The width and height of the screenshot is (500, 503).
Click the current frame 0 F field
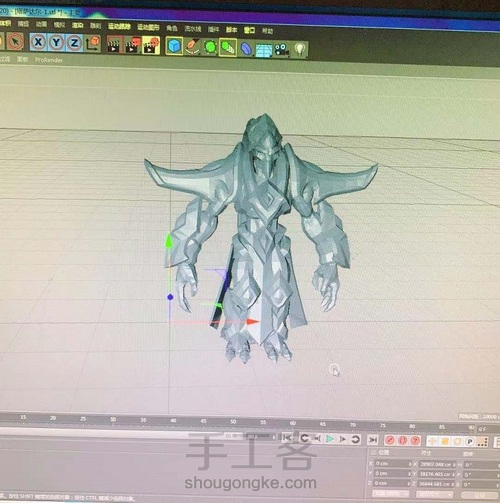[489, 429]
